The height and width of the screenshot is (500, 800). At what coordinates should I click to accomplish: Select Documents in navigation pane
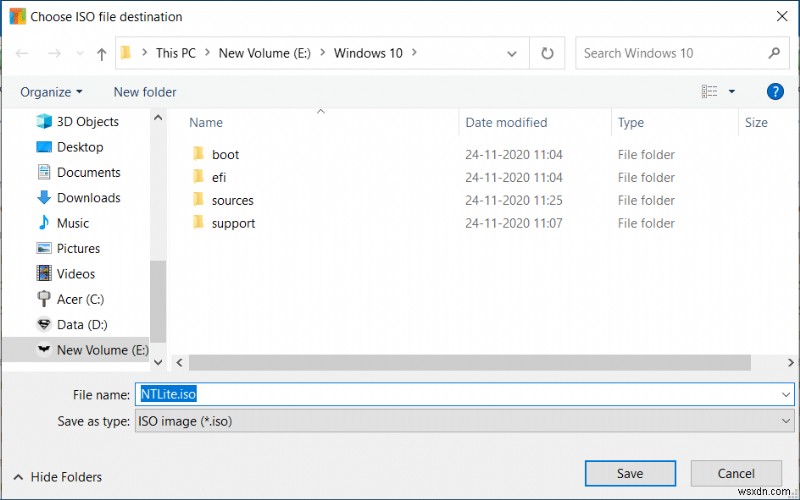79,172
